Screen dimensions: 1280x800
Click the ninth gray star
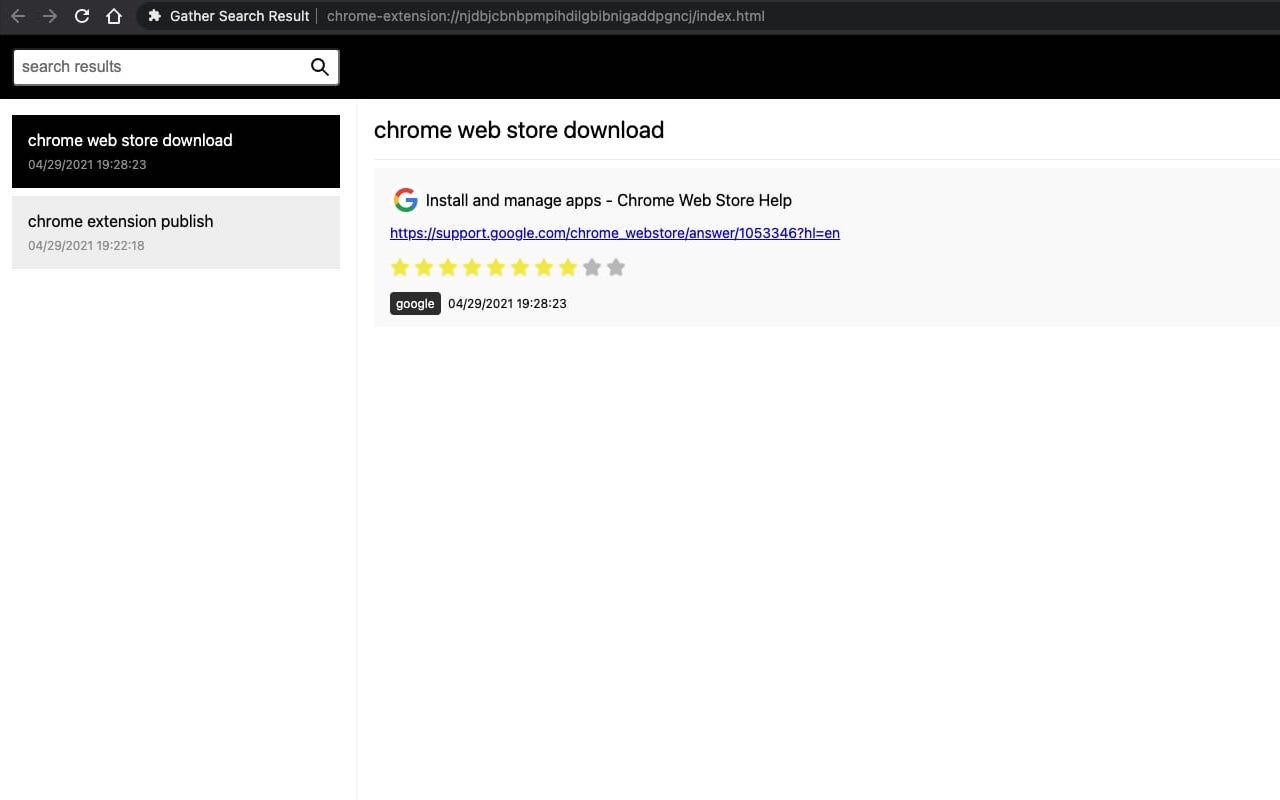point(592,267)
